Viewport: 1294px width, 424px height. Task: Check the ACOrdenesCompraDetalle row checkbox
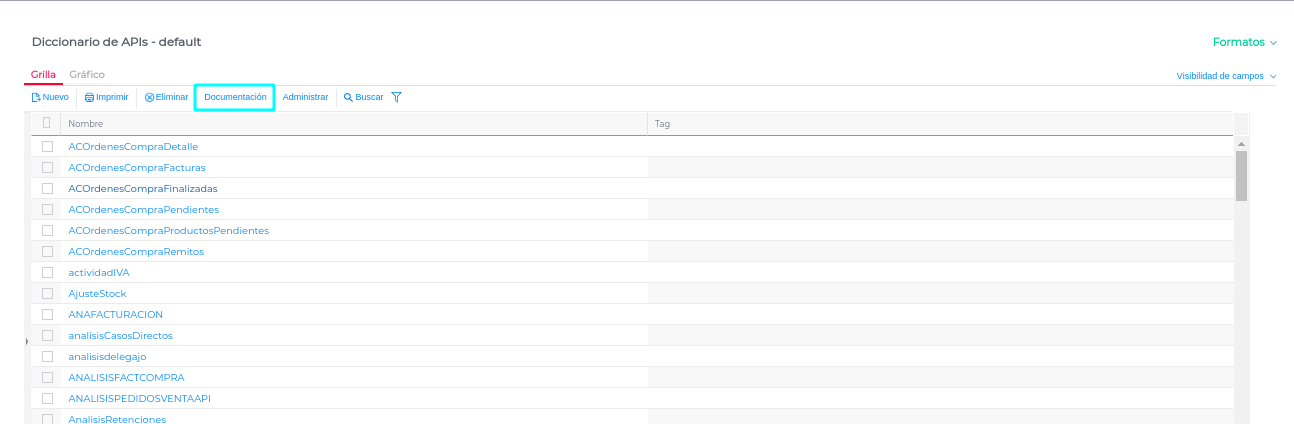pos(47,147)
